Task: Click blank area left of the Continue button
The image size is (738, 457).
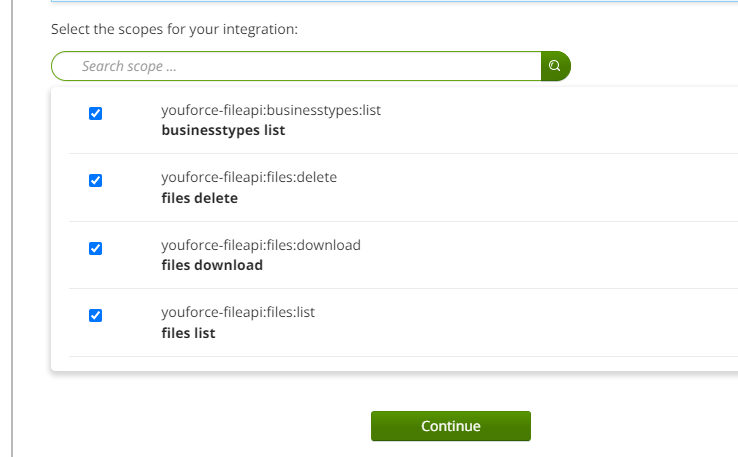Action: click(200, 426)
